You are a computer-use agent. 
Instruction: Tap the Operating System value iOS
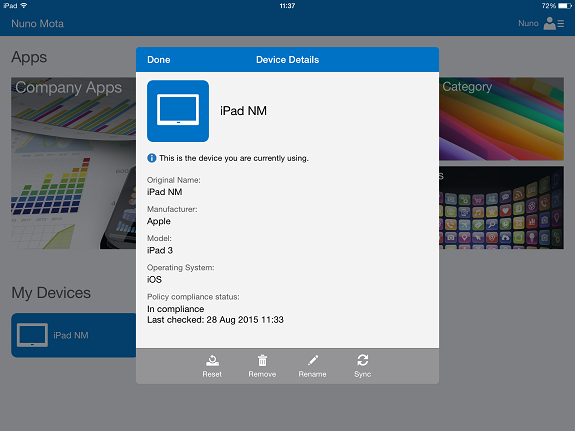click(154, 280)
